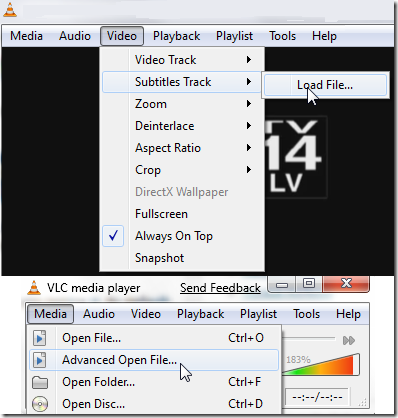Toggle the Always On Top checkmark
398x418 pixels.
coord(113,236)
